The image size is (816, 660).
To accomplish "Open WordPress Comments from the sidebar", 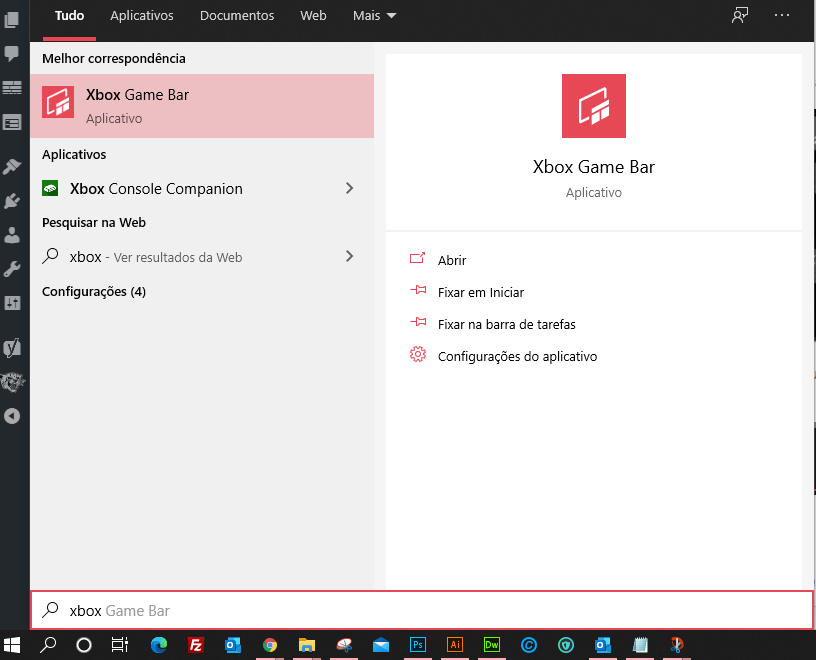I will (x=11, y=53).
